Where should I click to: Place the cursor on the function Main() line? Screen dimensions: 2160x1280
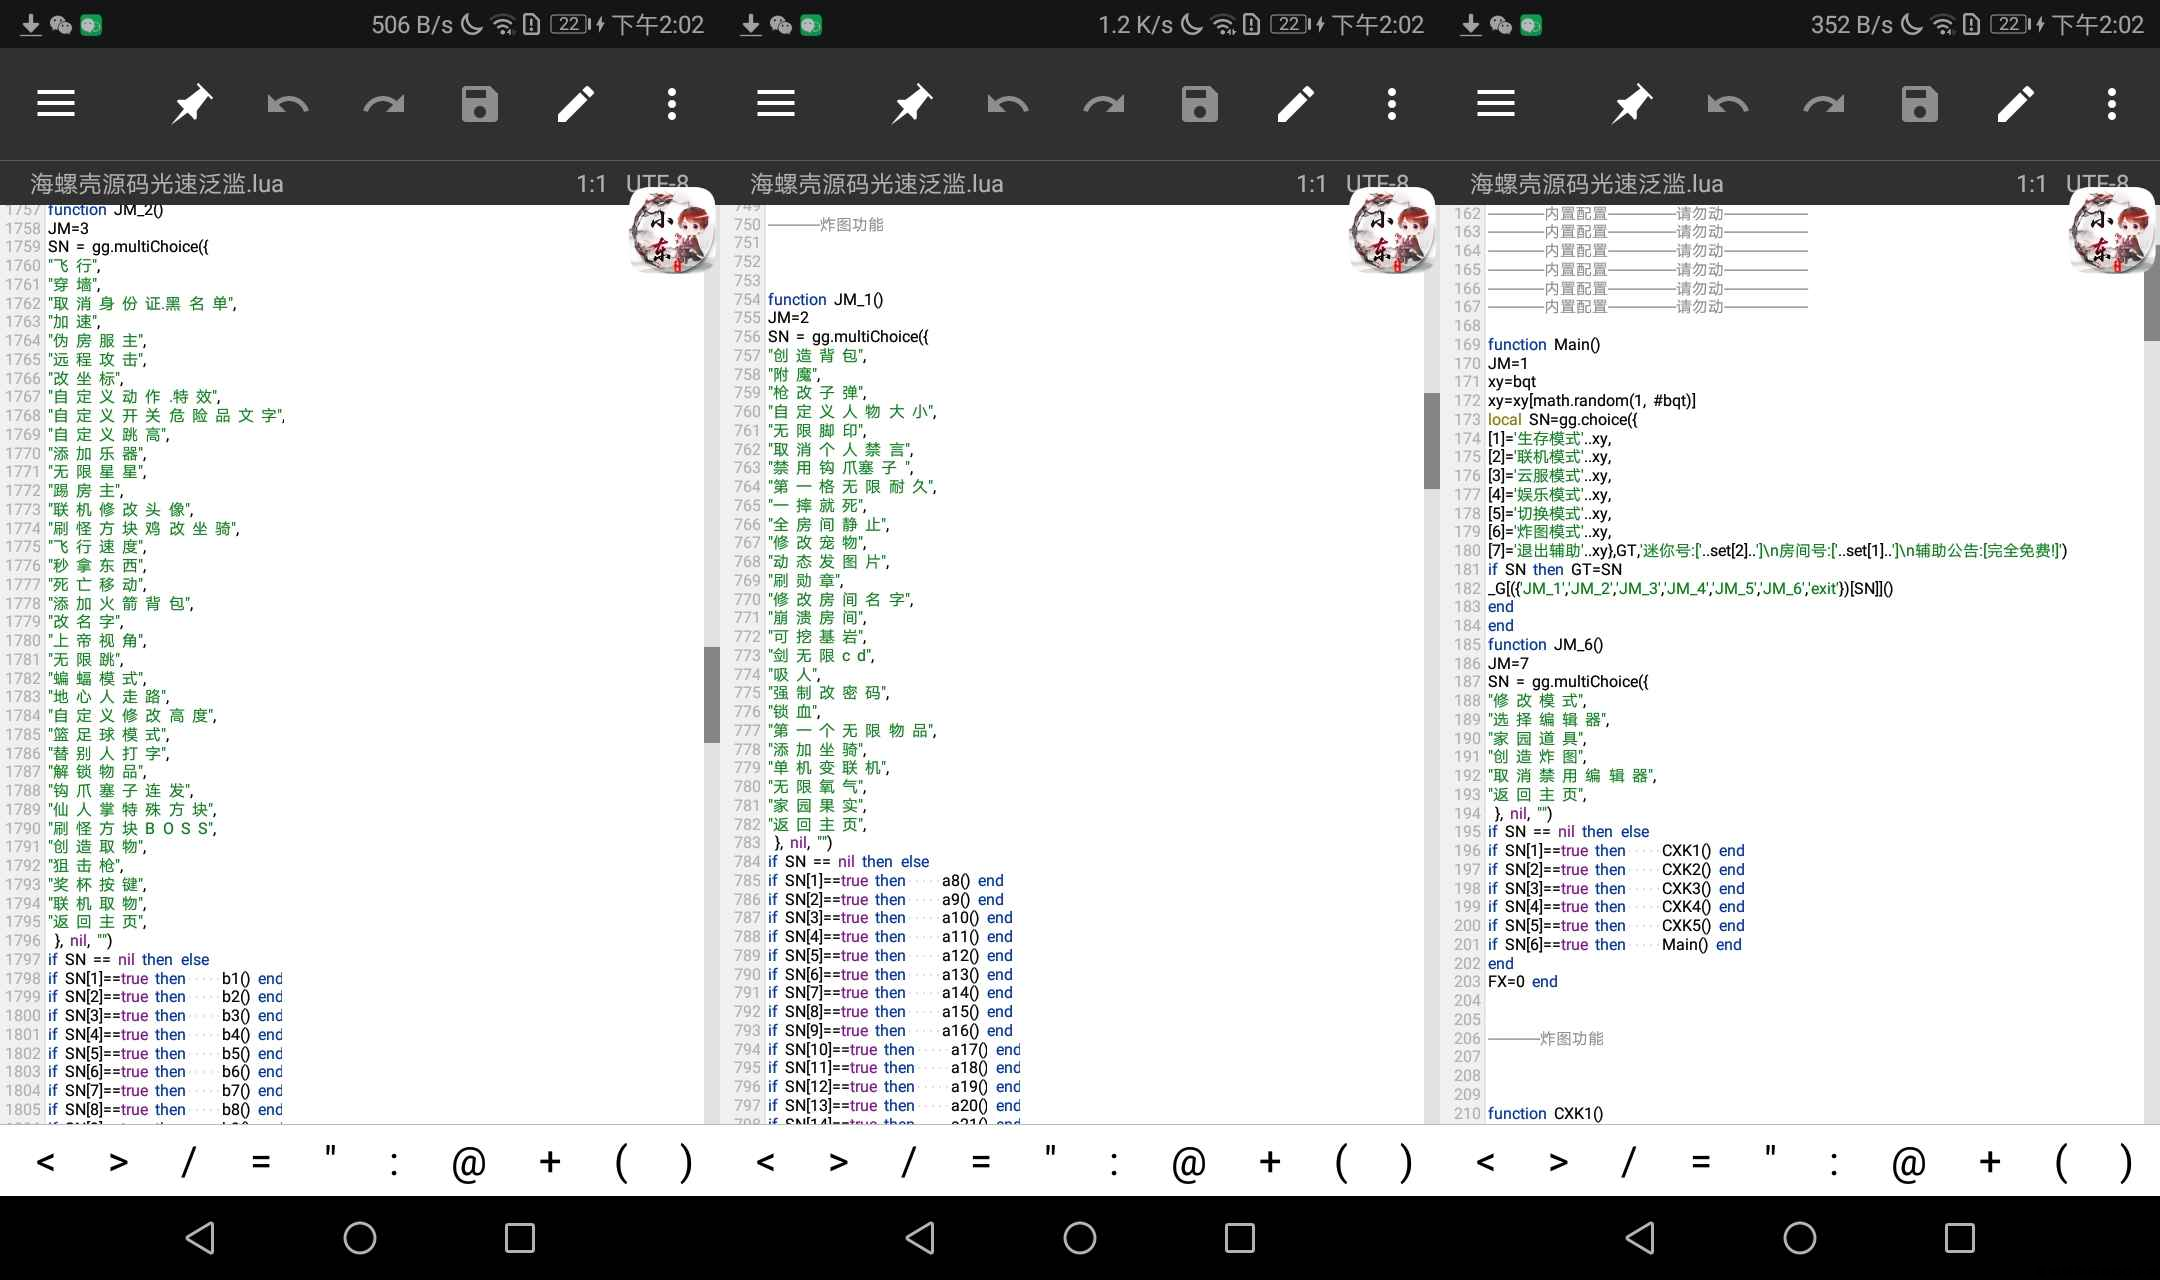click(x=1544, y=345)
